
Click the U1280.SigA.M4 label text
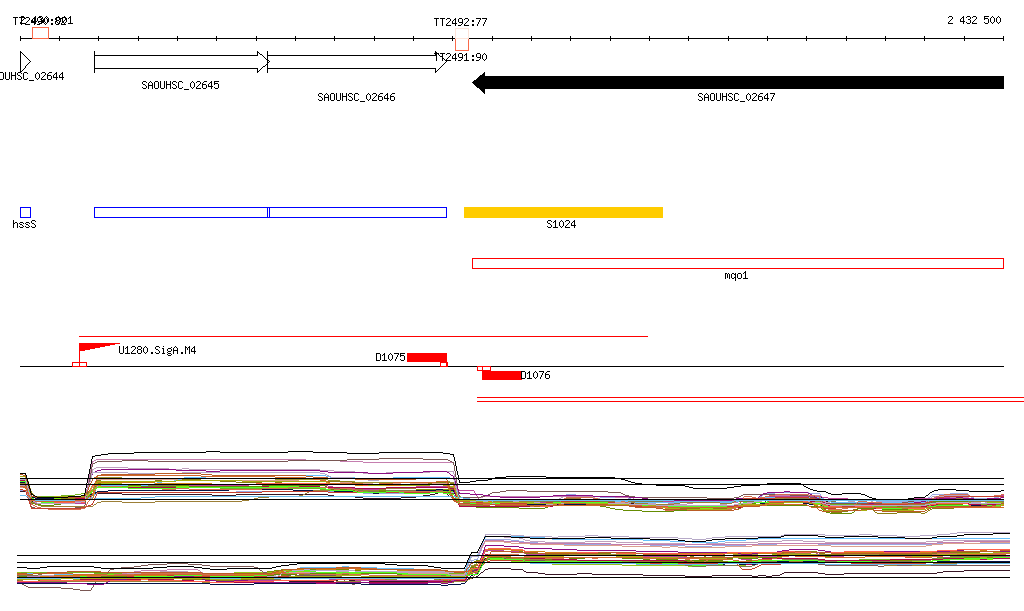pyautogui.click(x=157, y=351)
